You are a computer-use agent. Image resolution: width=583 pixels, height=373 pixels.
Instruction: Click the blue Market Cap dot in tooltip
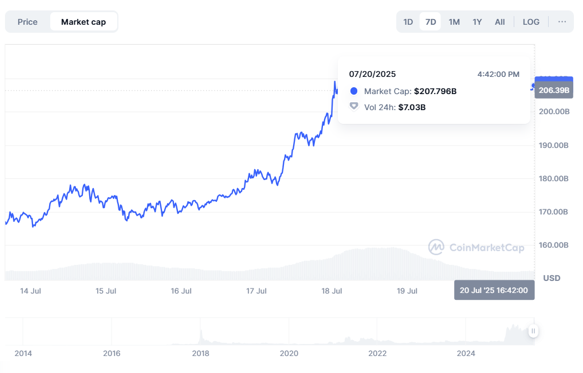(x=354, y=91)
